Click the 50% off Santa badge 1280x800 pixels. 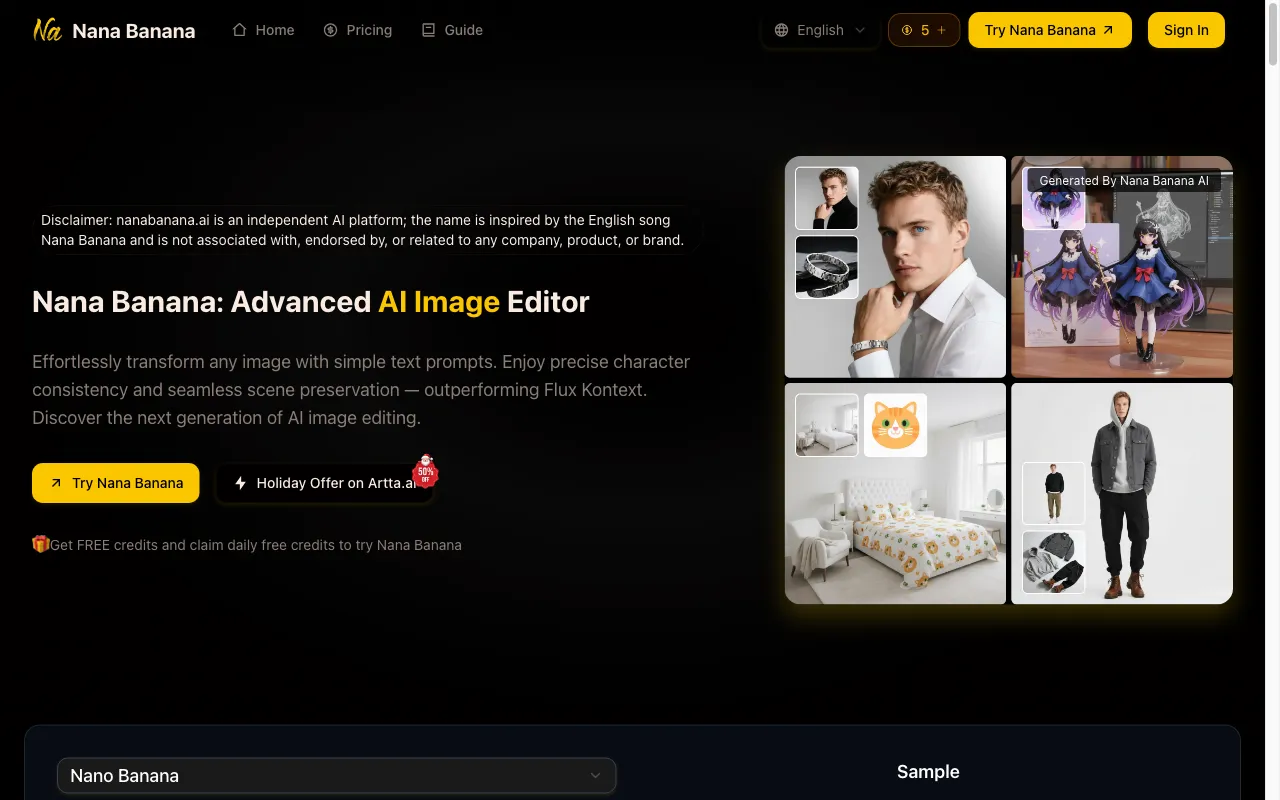pos(425,470)
